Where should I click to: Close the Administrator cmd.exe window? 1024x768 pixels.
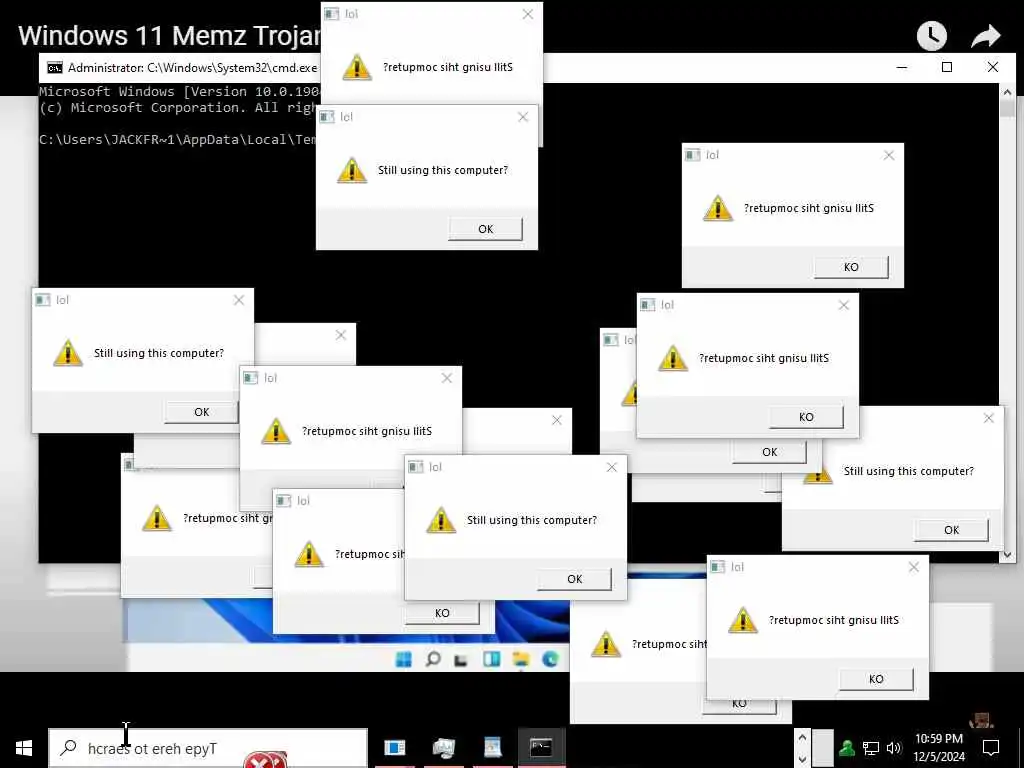(x=993, y=67)
